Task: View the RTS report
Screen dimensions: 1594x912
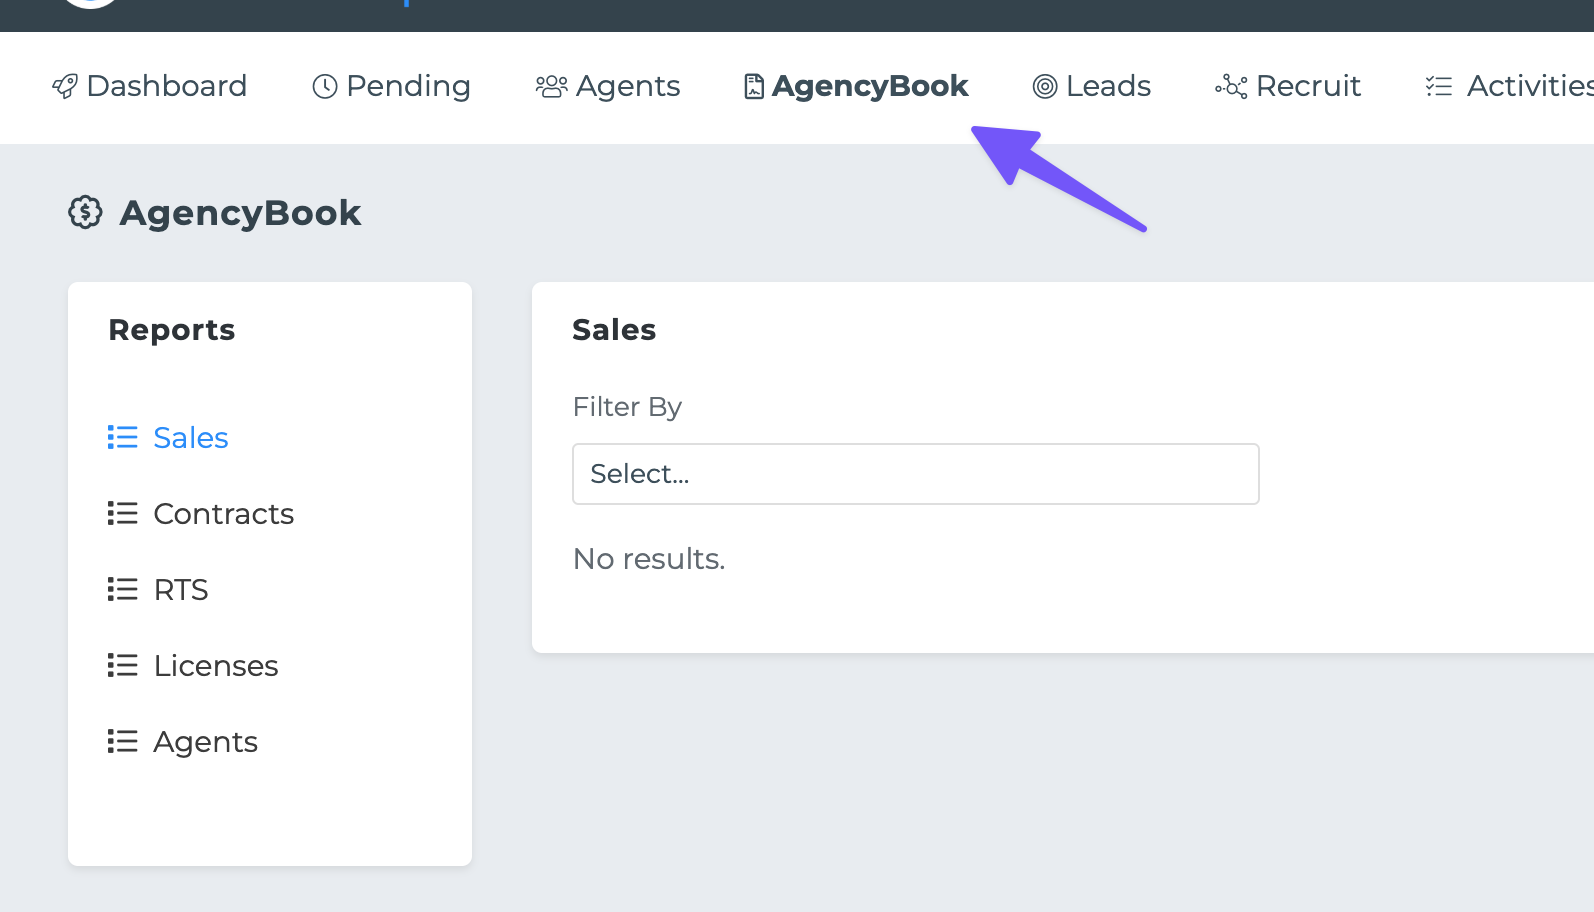Action: (181, 590)
